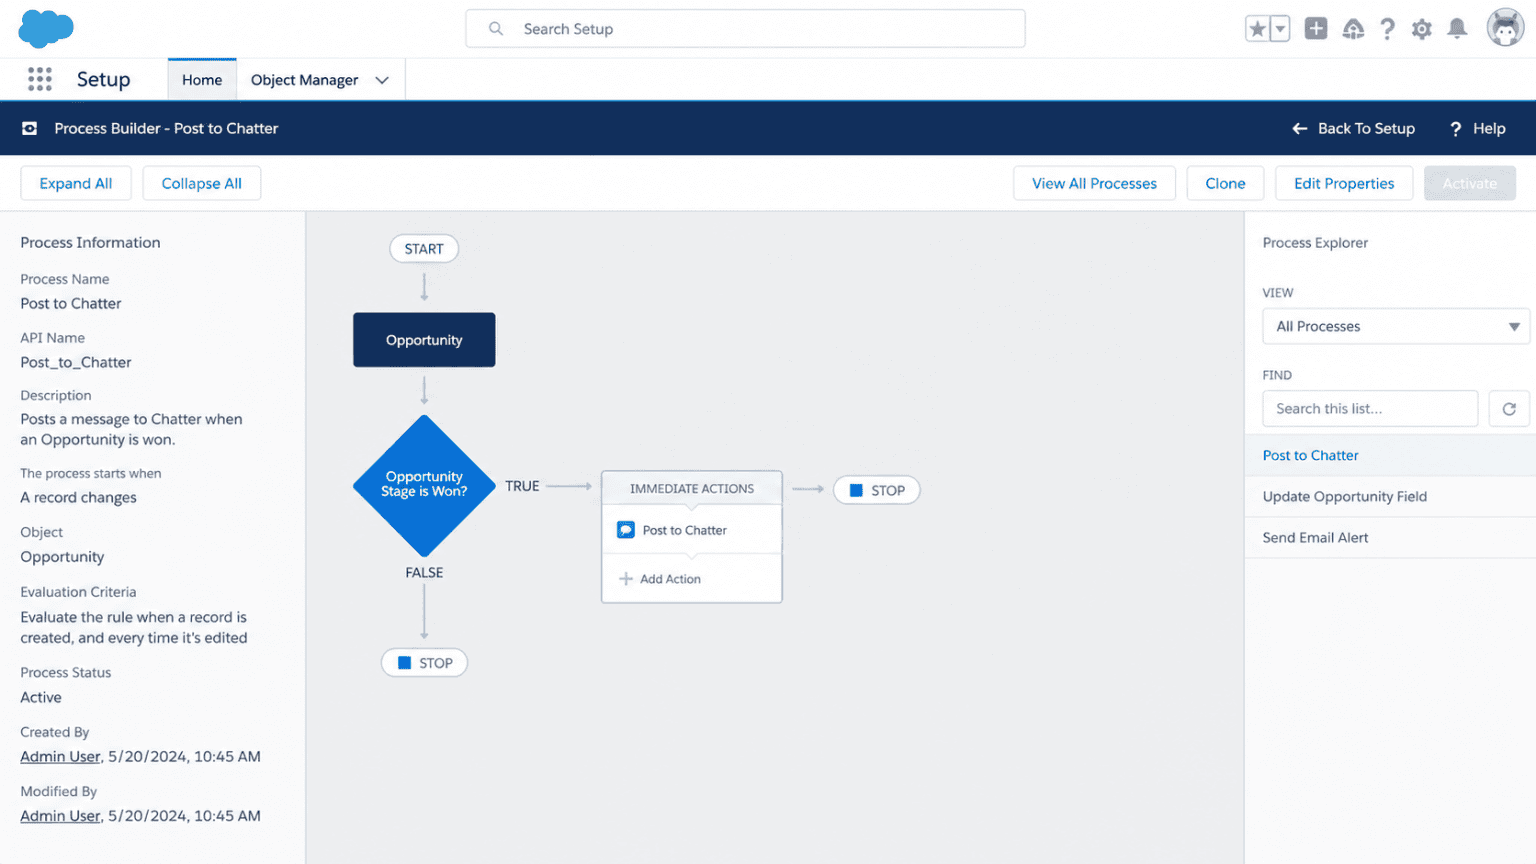Select the Opportunity Stage is Won diamond
The height and width of the screenshot is (864, 1536).
(424, 485)
